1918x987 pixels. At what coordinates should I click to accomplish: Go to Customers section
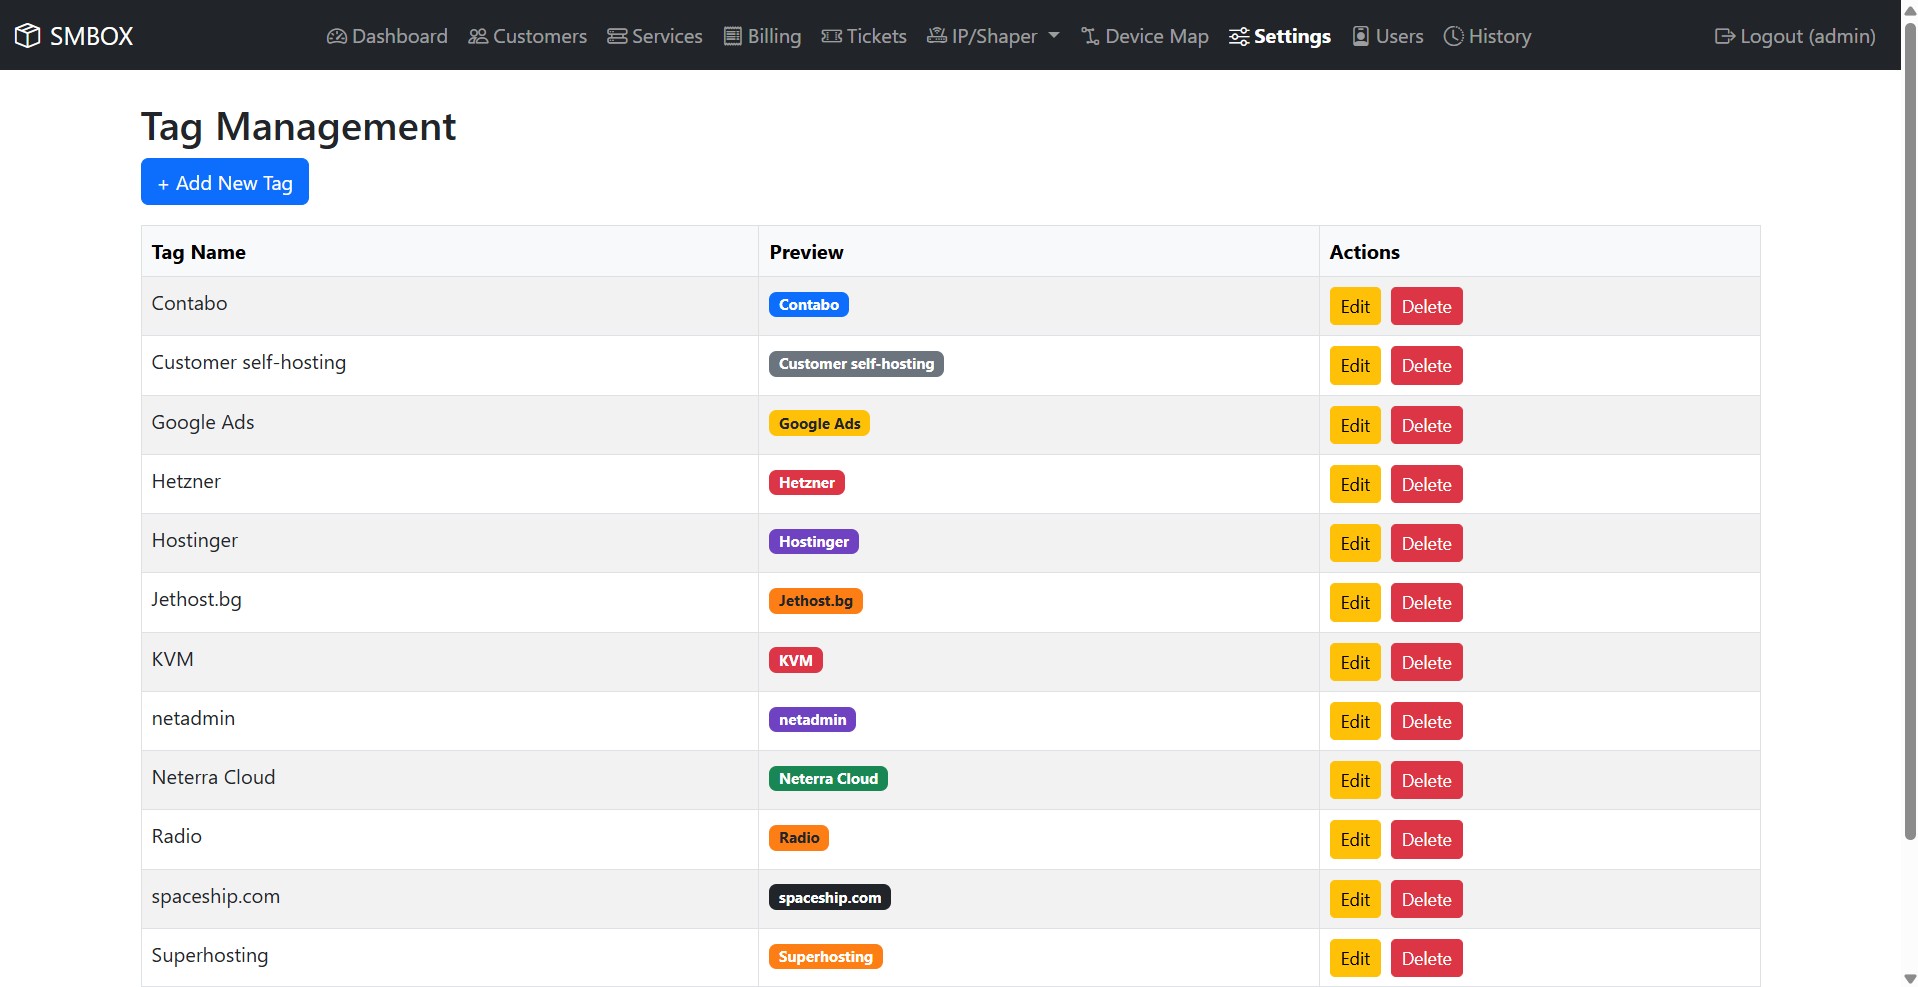click(x=528, y=36)
